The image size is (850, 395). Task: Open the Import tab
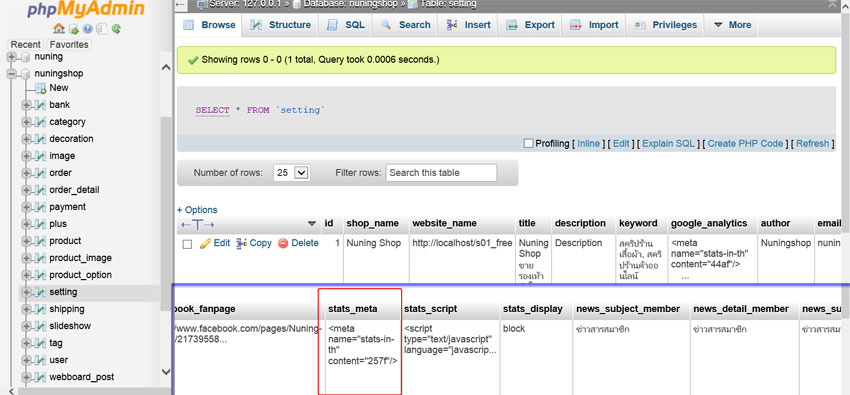[594, 25]
